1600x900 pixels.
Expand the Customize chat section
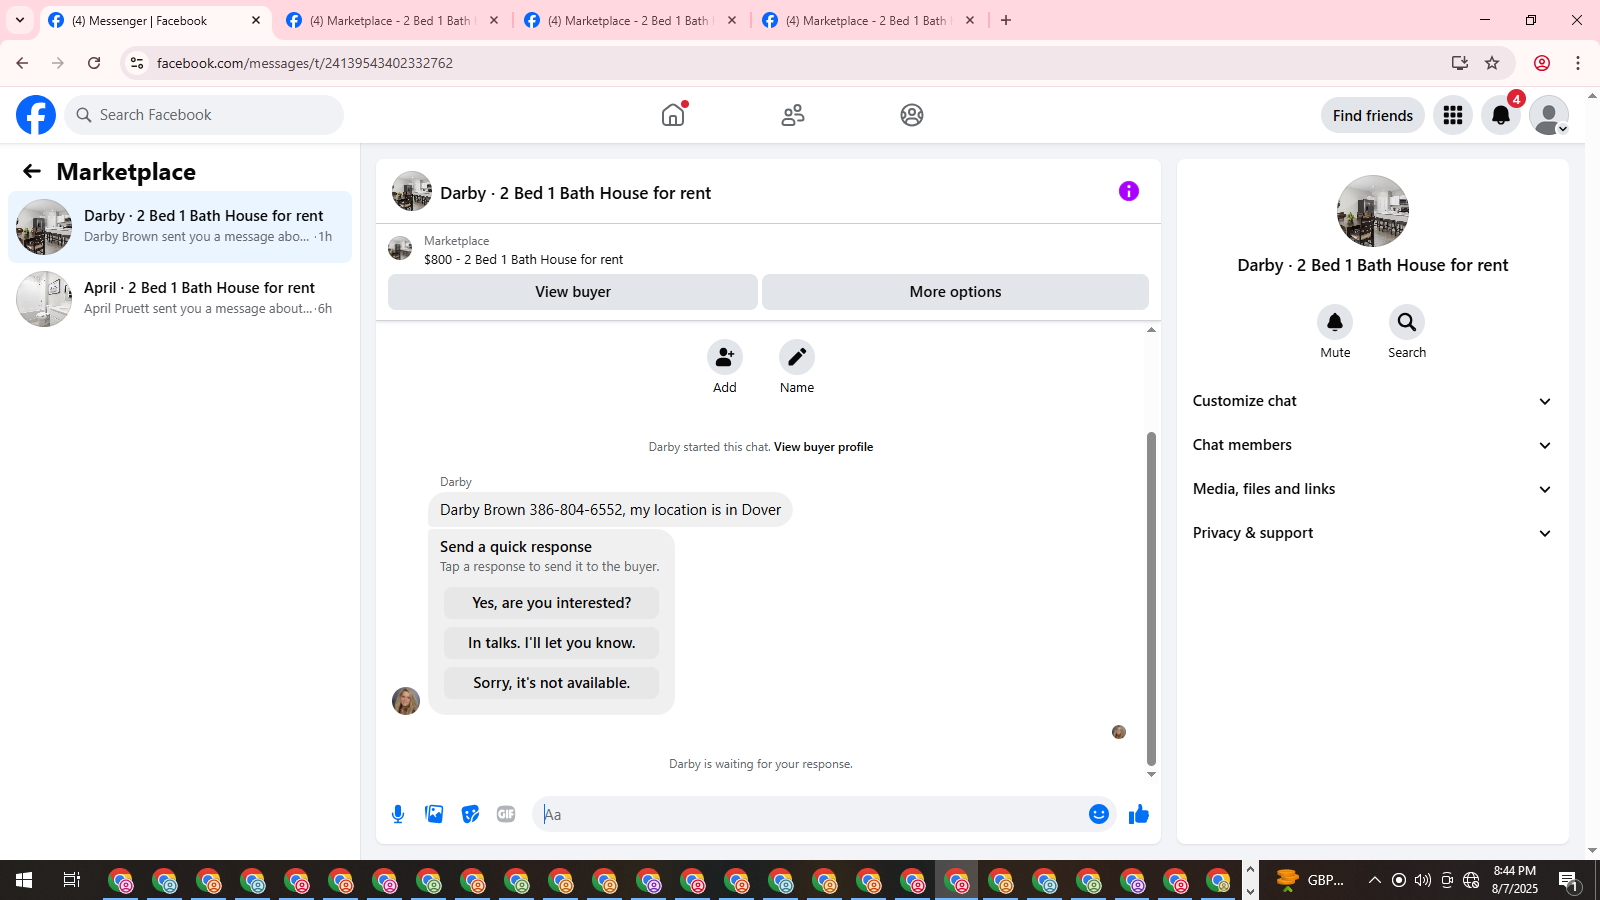click(1373, 401)
